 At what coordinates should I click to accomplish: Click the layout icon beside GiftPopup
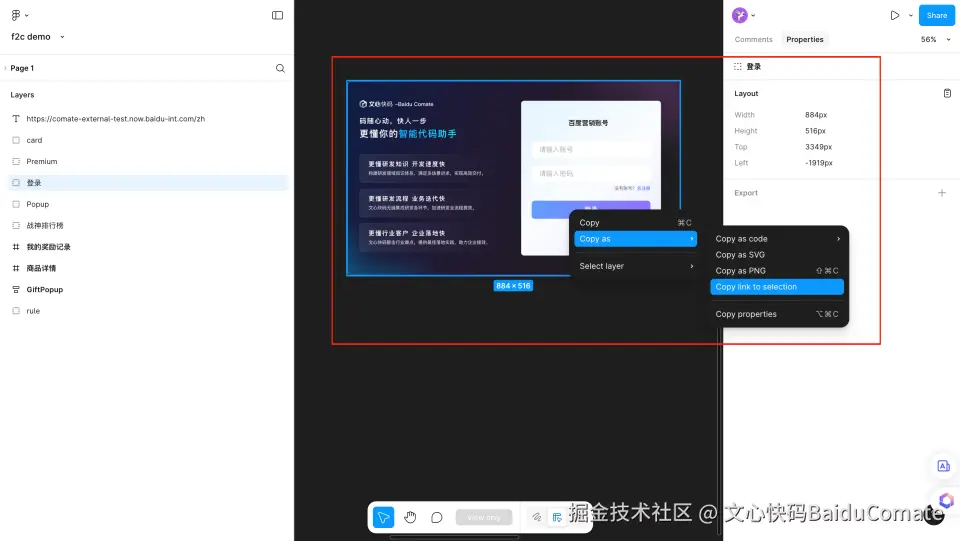click(16, 289)
